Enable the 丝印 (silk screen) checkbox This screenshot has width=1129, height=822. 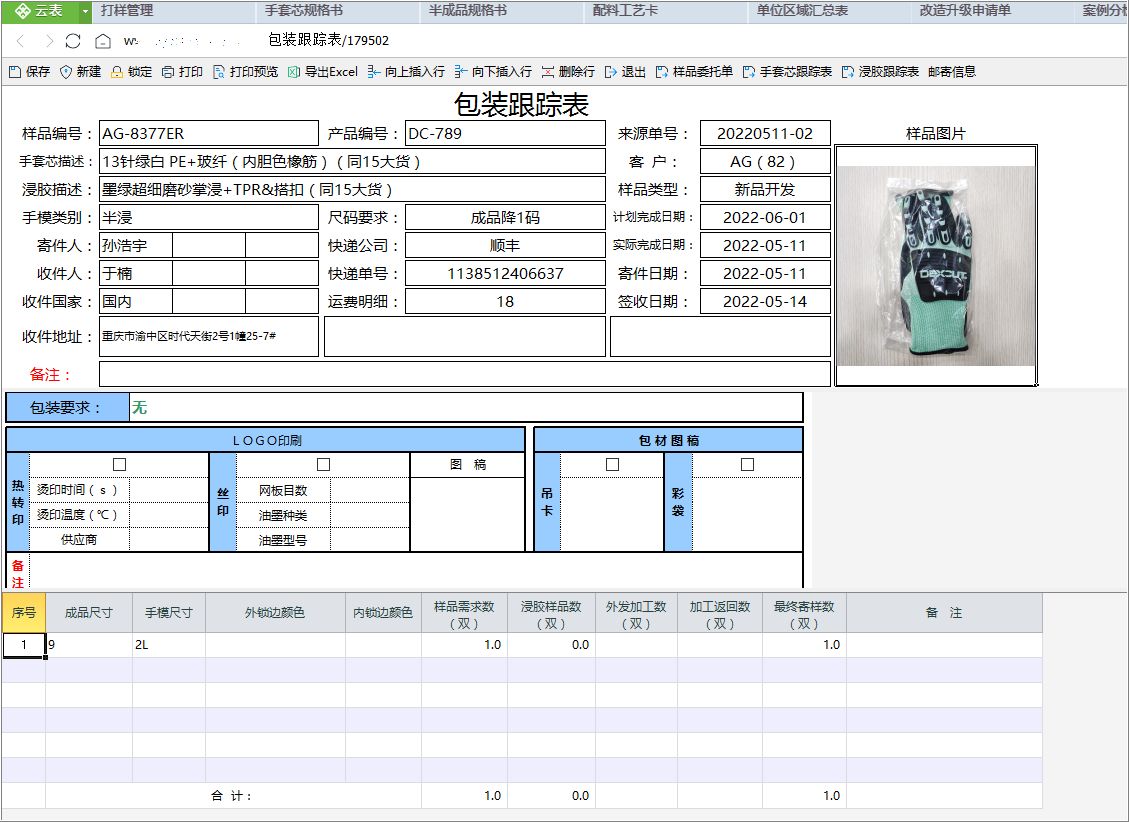(323, 465)
